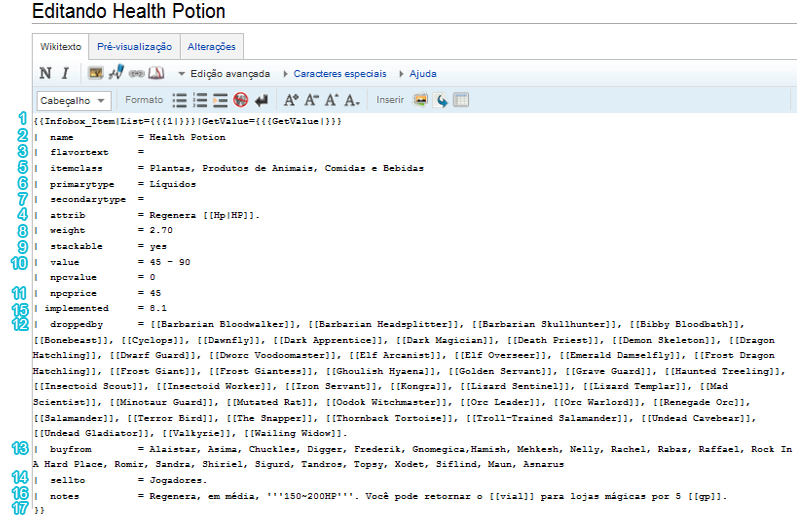This screenshot has height=515, width=797.
Task: Collapse the Edição avançada section
Action: tap(224, 74)
